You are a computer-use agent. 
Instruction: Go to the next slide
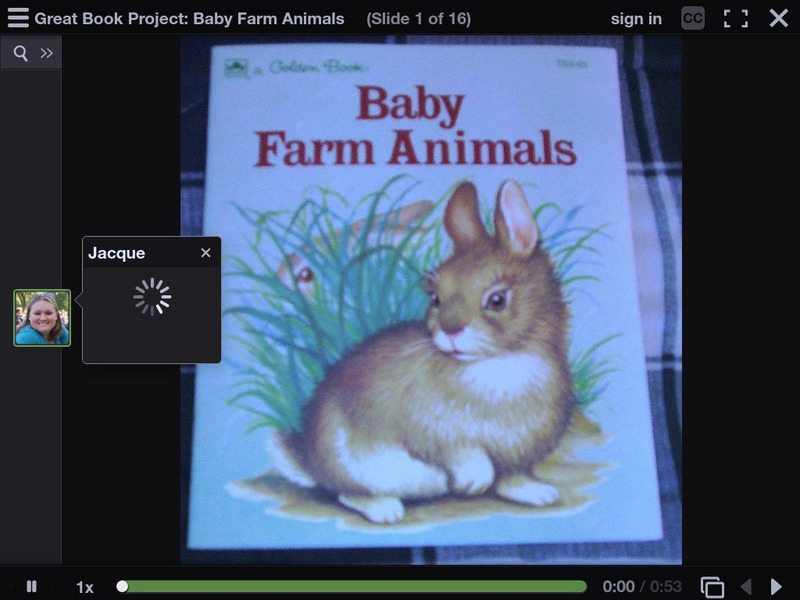(x=776, y=587)
